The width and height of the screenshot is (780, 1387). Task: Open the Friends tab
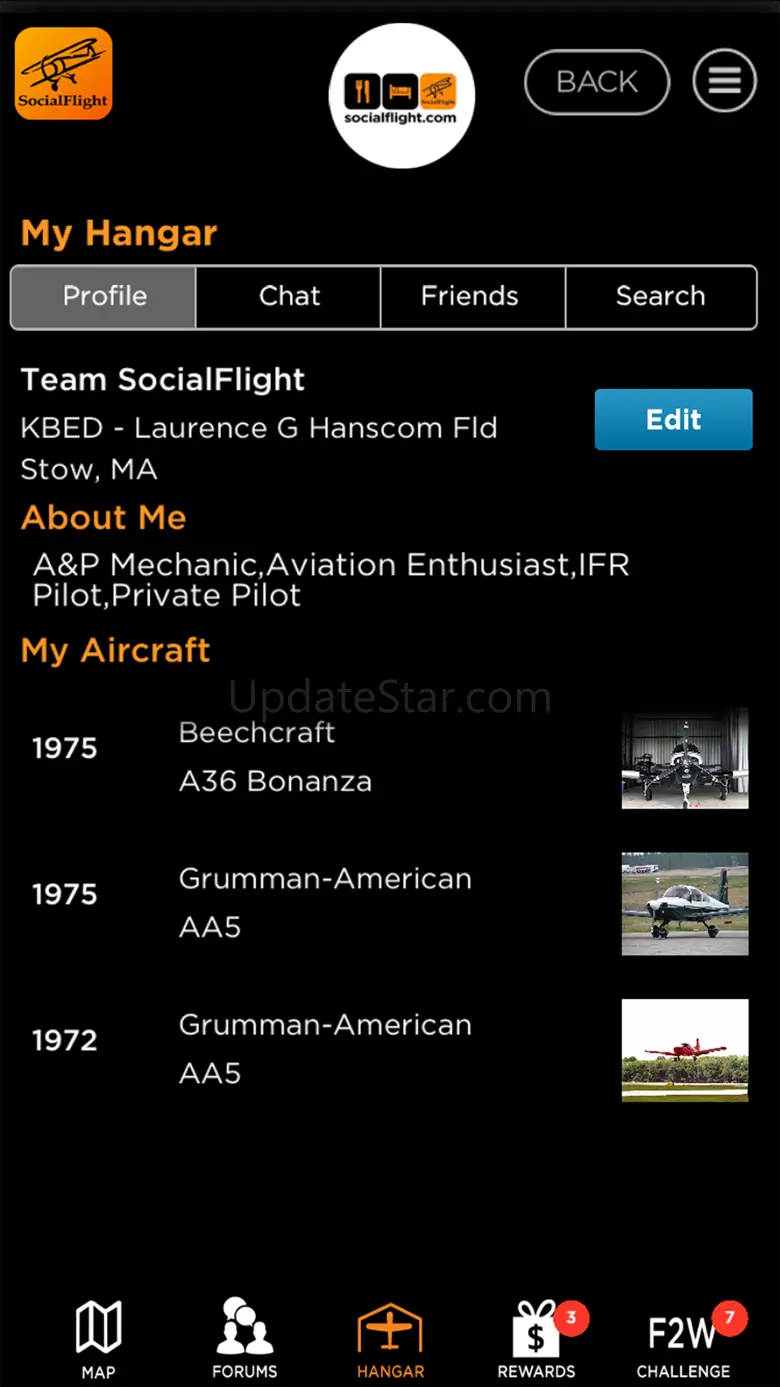(x=469, y=297)
